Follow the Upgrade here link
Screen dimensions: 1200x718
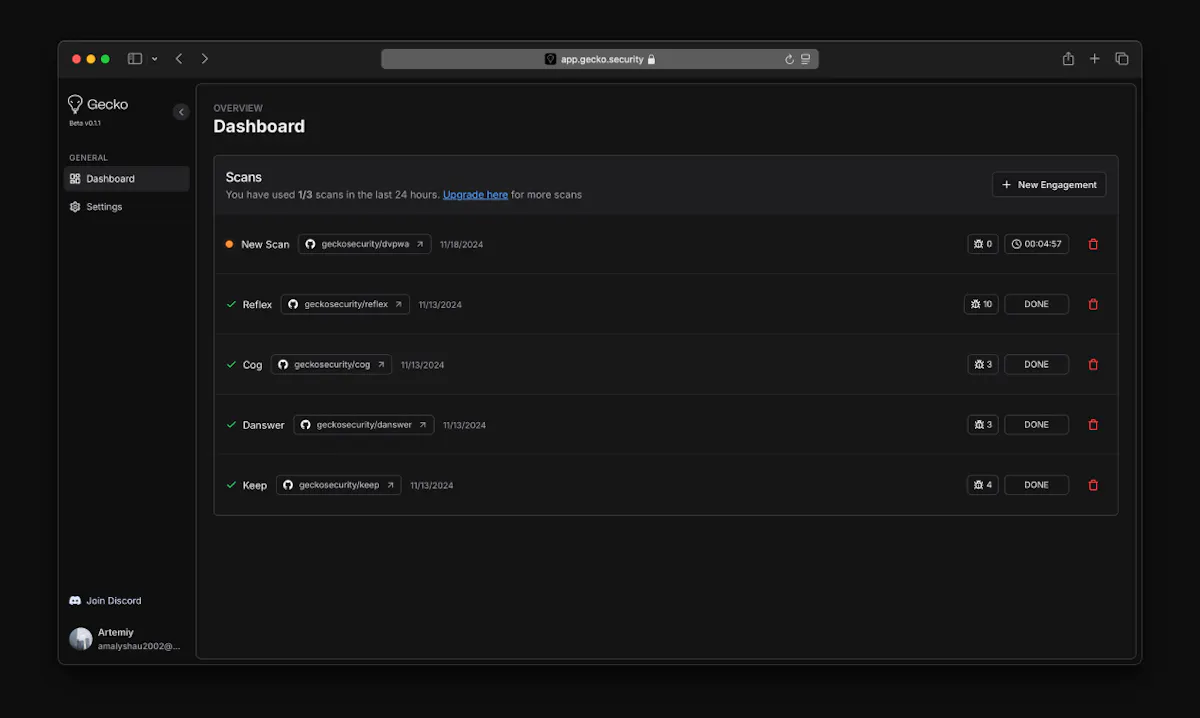click(x=475, y=195)
